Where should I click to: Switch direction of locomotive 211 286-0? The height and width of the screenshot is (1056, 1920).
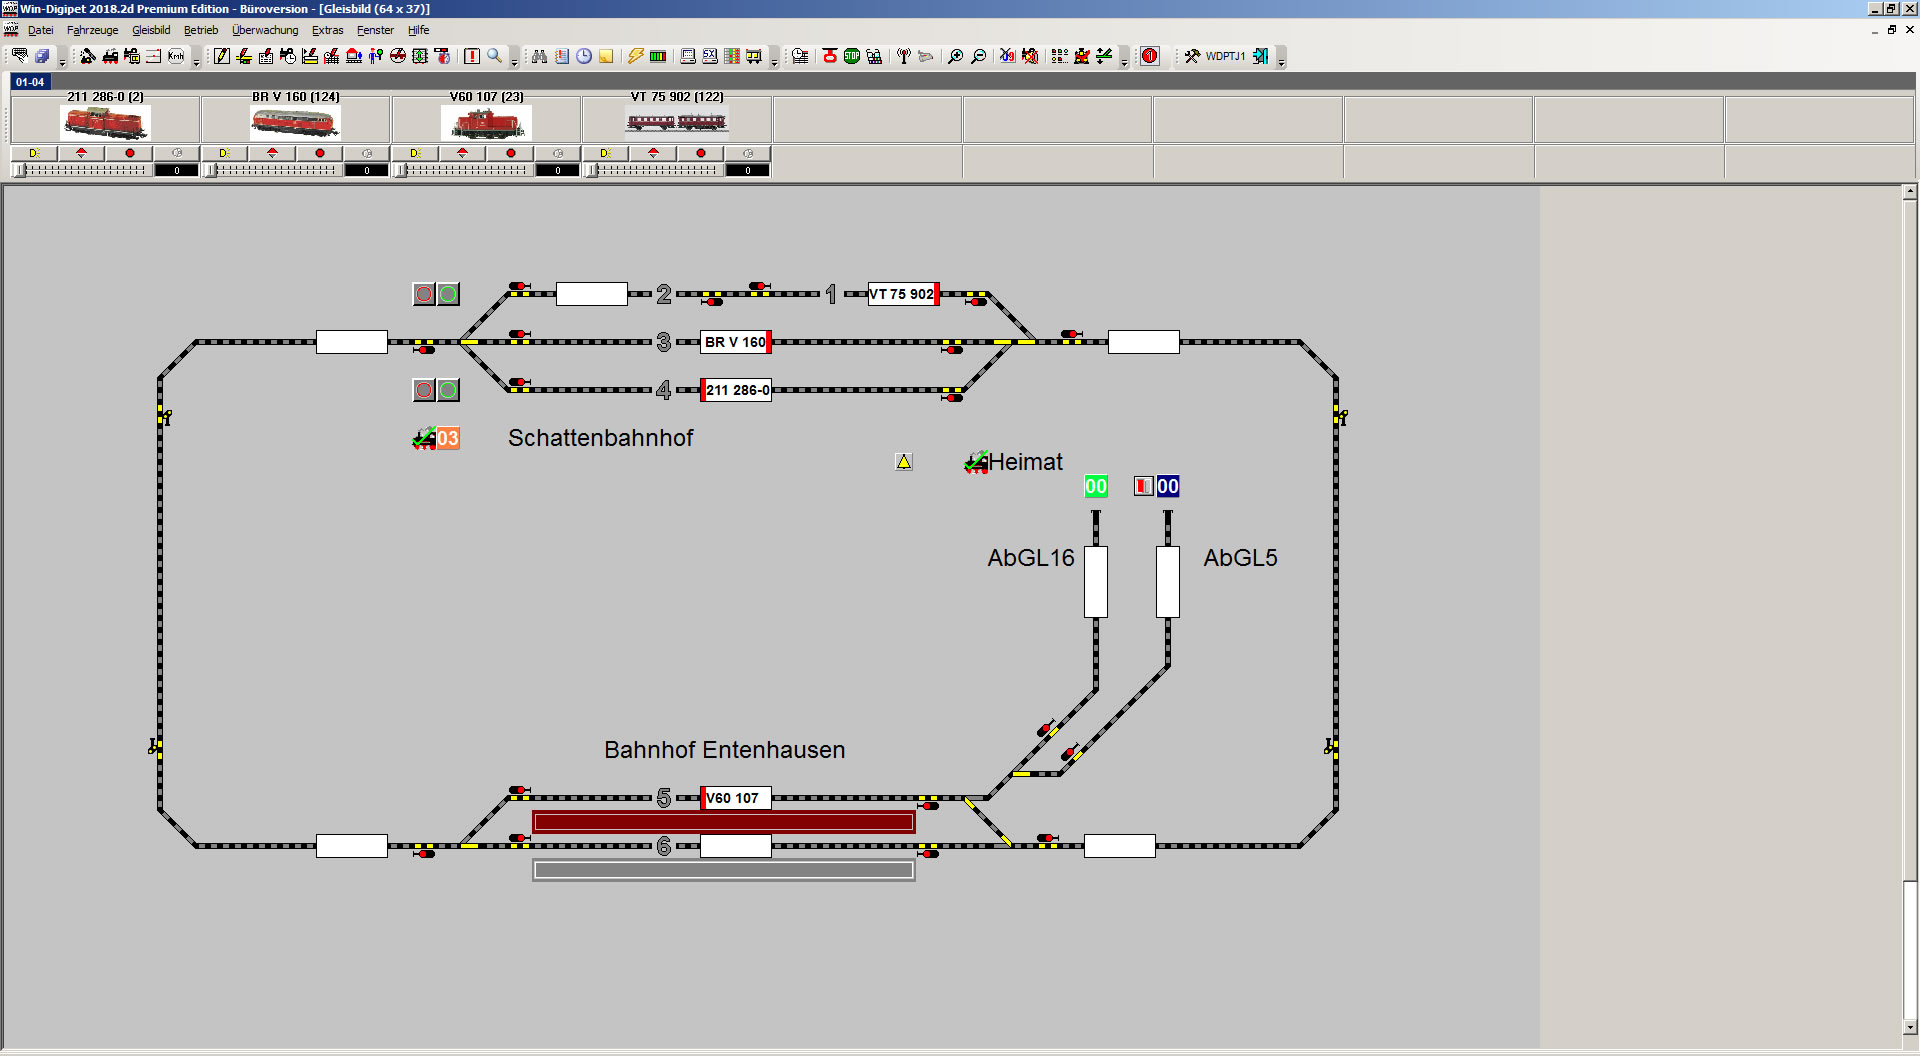click(x=82, y=153)
